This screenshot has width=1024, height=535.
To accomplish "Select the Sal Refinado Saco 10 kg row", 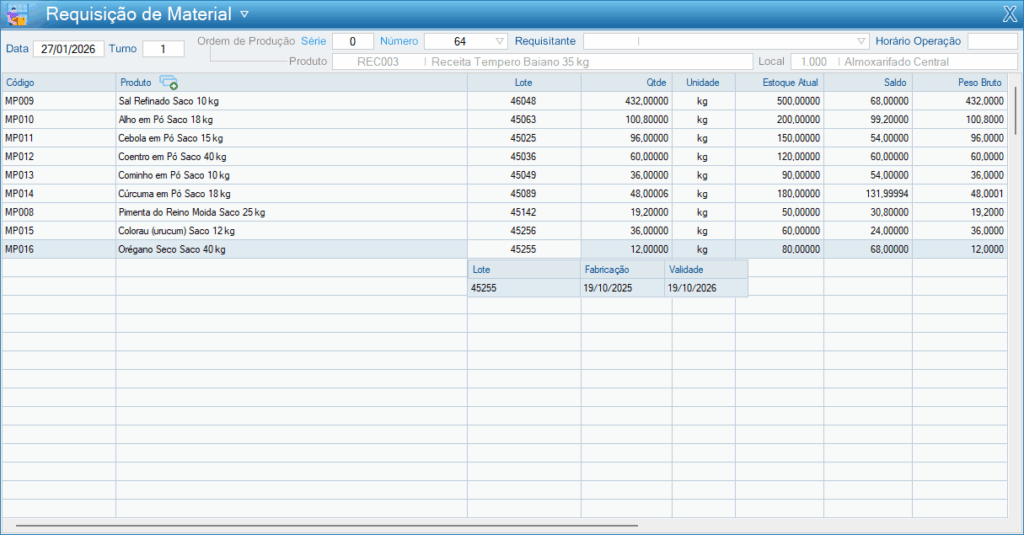I will (168, 101).
